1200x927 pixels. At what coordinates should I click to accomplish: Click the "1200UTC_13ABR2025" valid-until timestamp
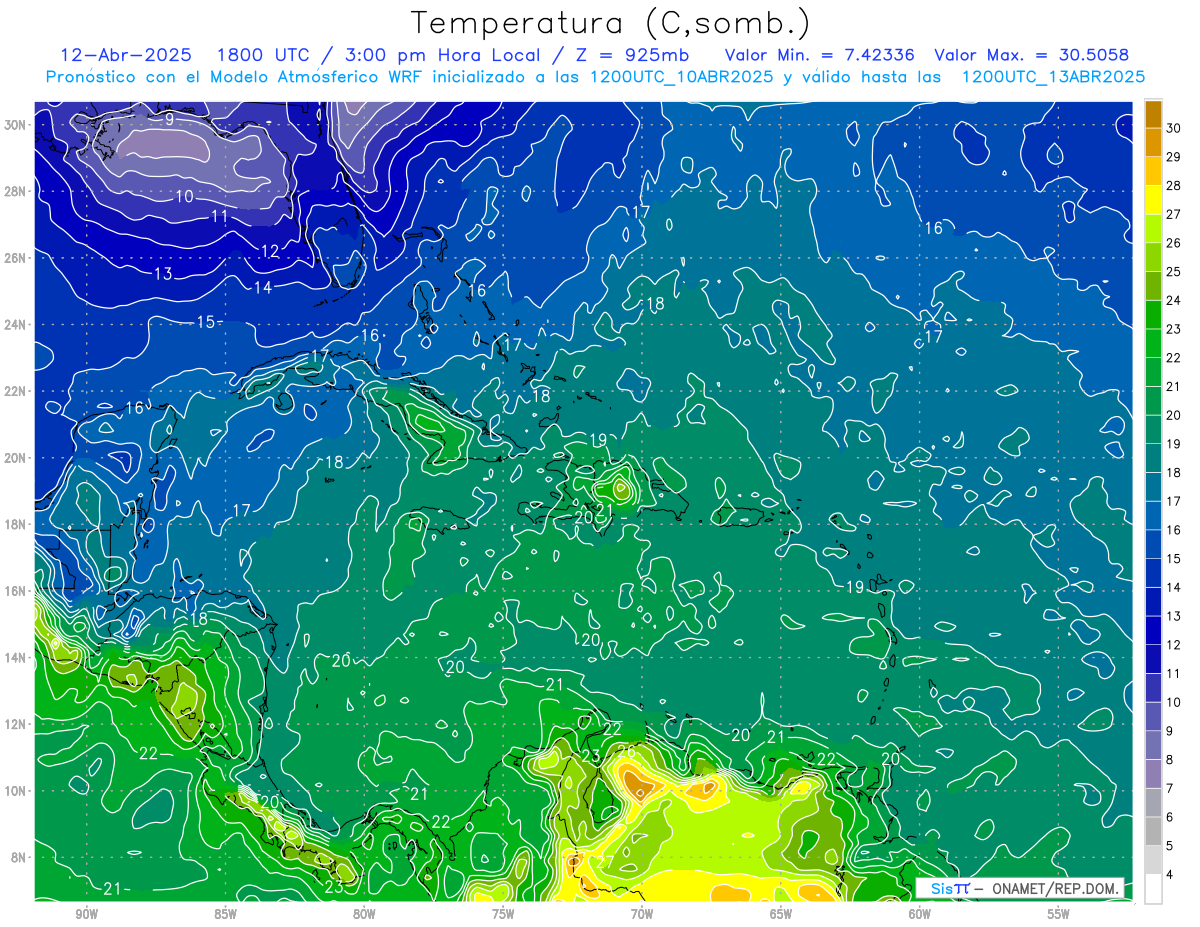click(1053, 77)
